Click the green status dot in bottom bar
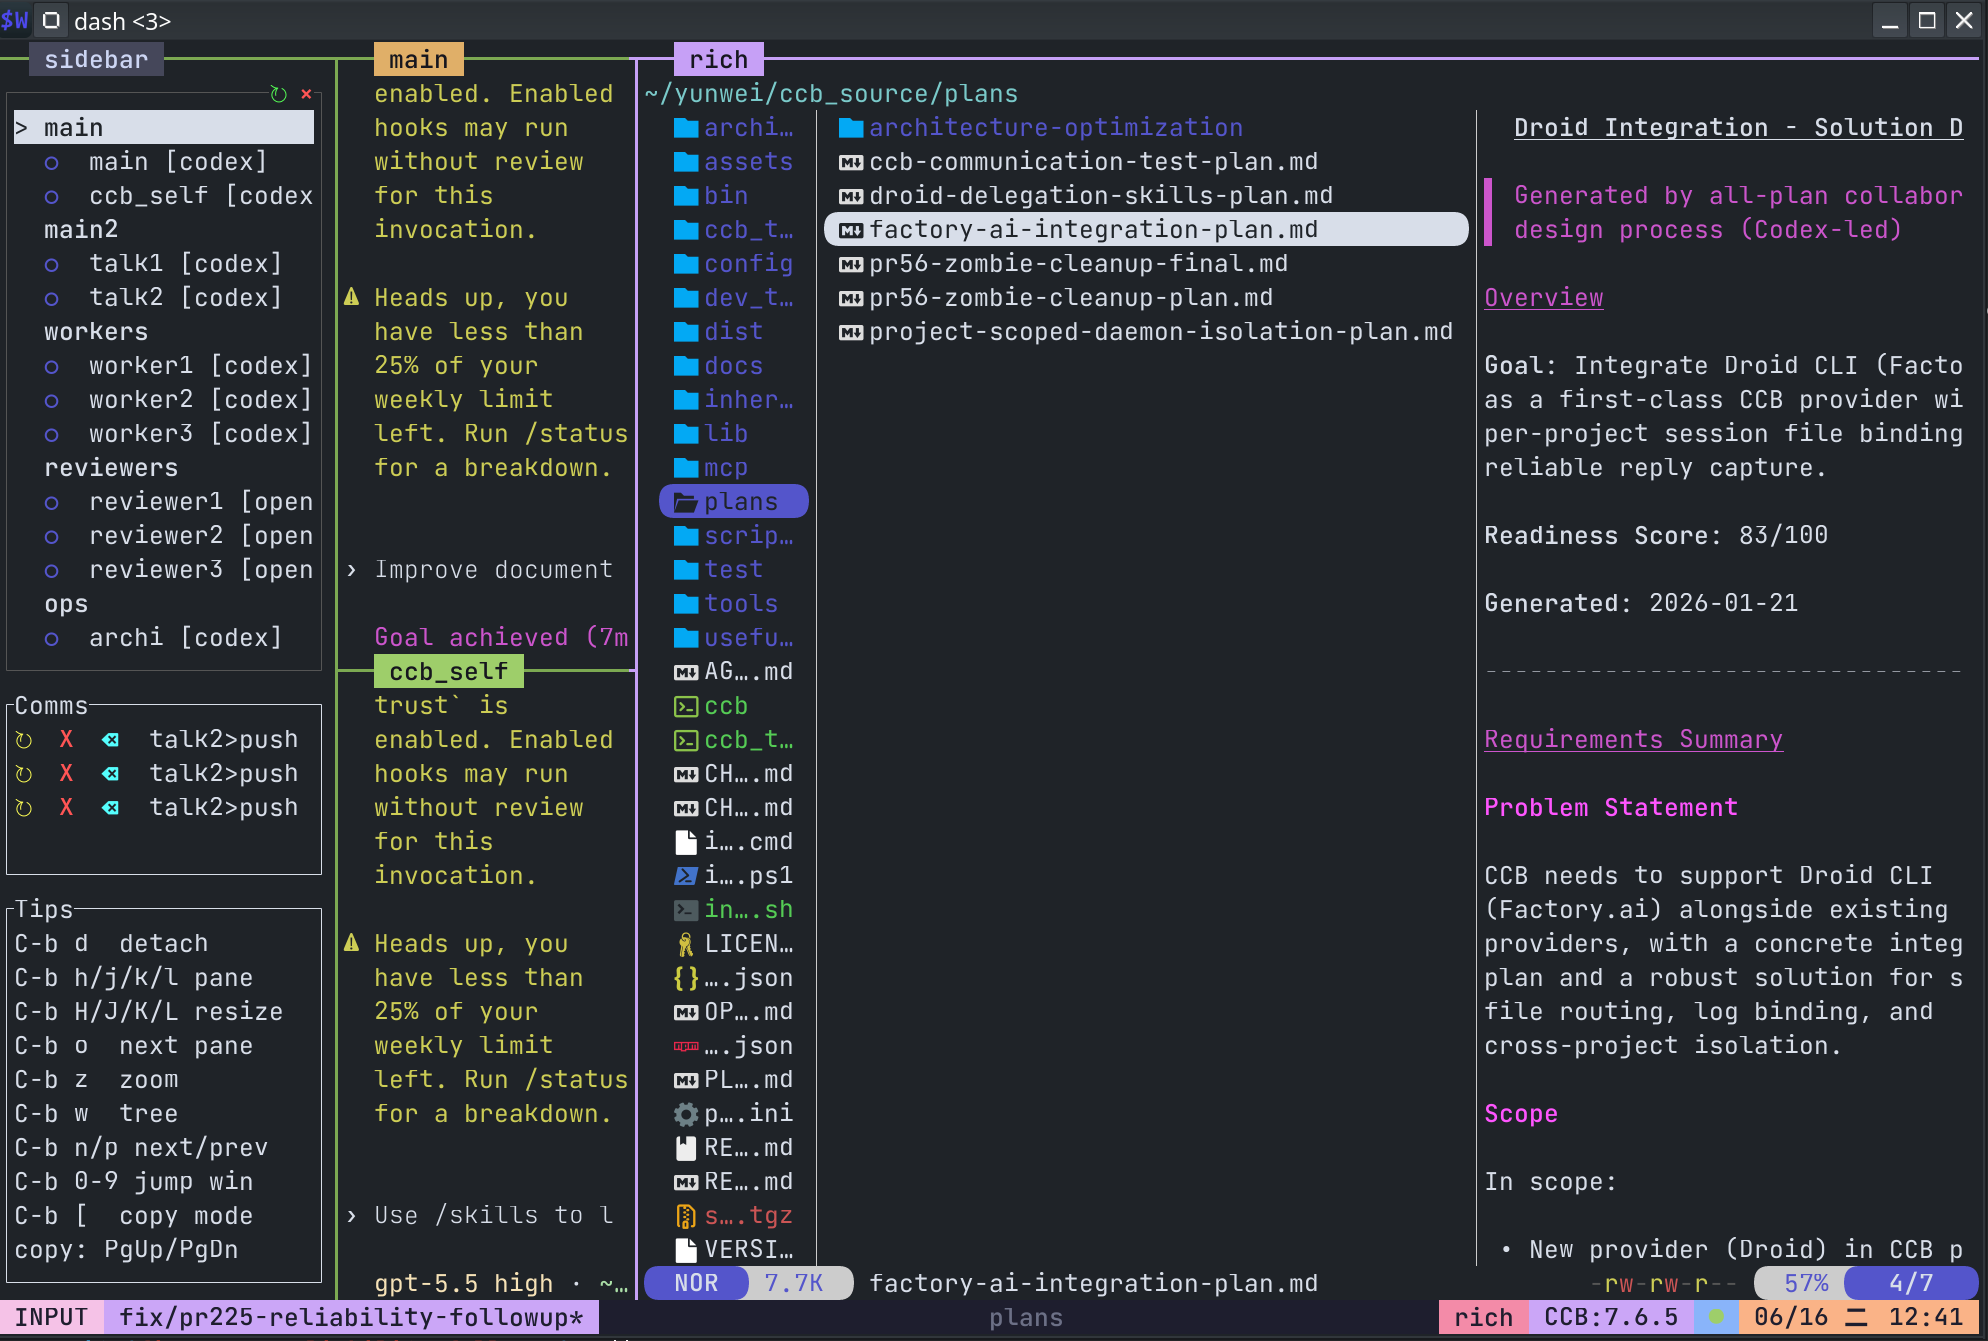The width and height of the screenshot is (1988, 1341). (x=1717, y=1317)
